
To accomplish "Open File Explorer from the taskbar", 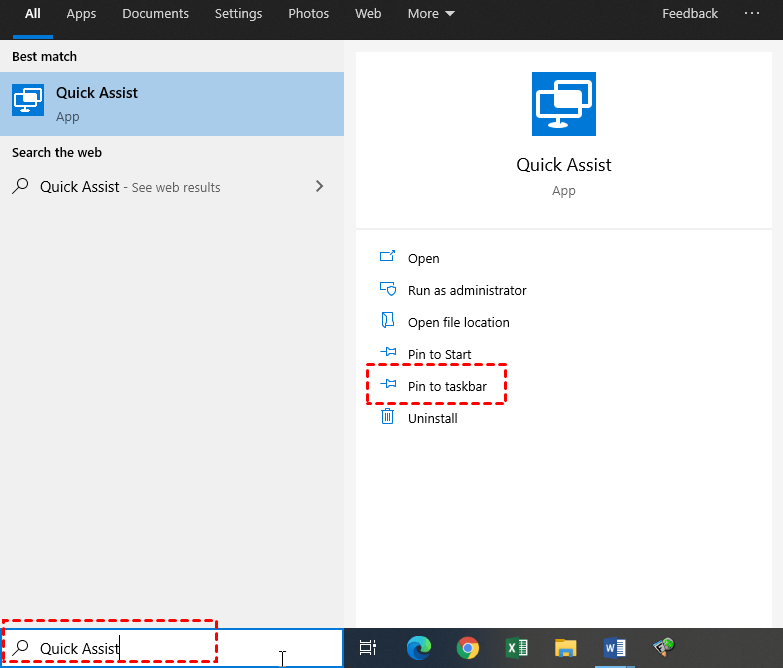I will pos(566,648).
